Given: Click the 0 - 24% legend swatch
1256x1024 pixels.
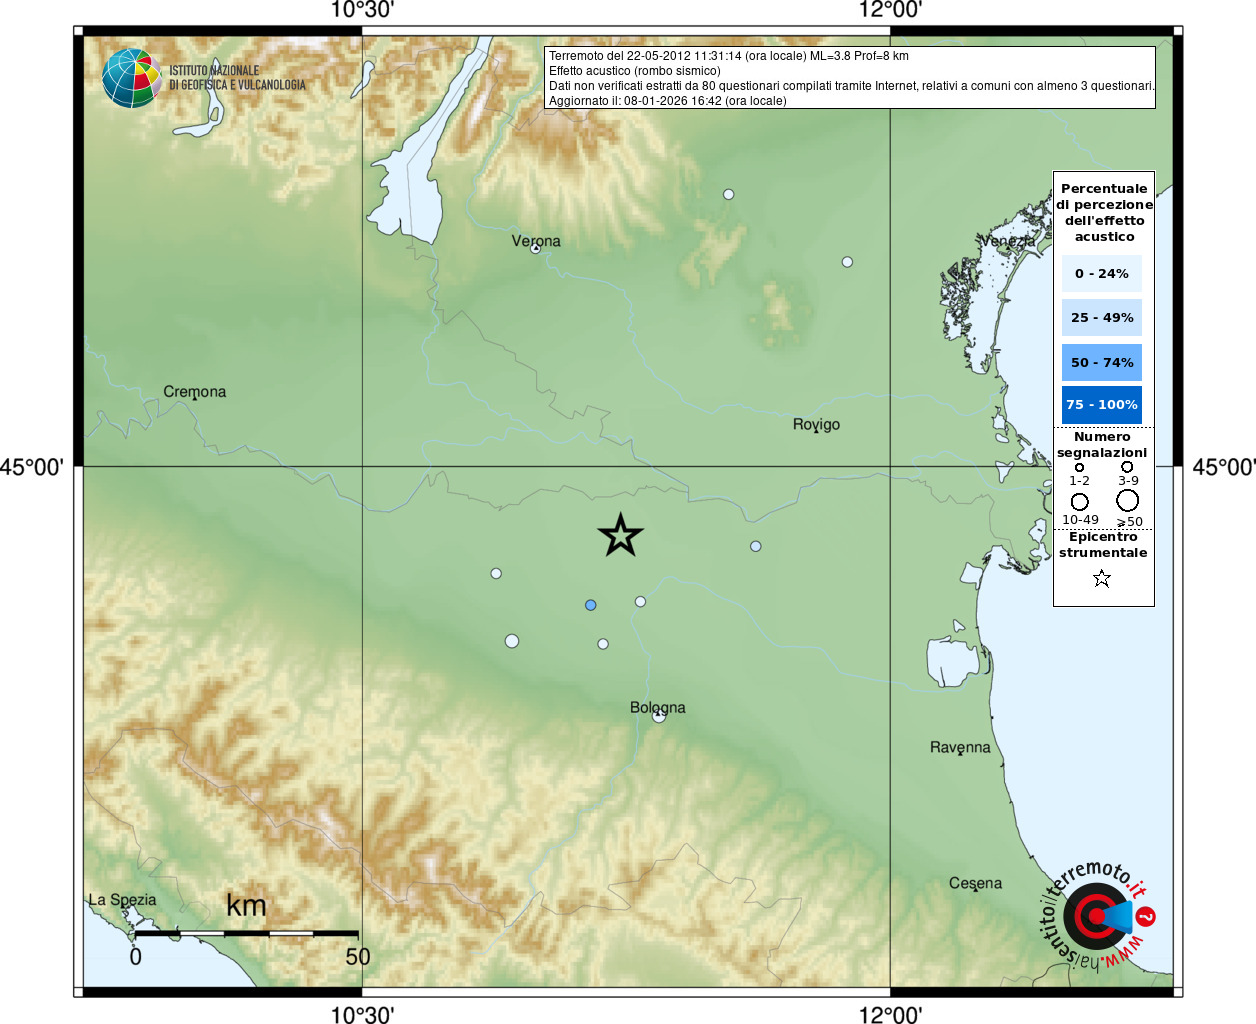Looking at the screenshot, I should tap(1102, 273).
